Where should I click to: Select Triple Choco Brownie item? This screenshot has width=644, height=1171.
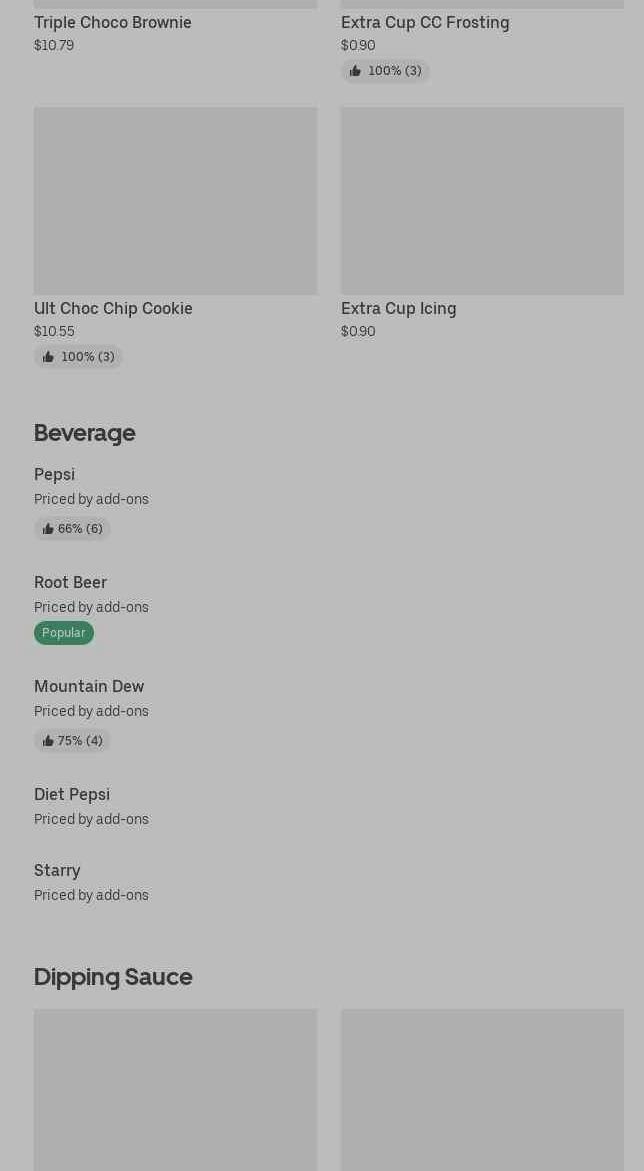(x=112, y=22)
